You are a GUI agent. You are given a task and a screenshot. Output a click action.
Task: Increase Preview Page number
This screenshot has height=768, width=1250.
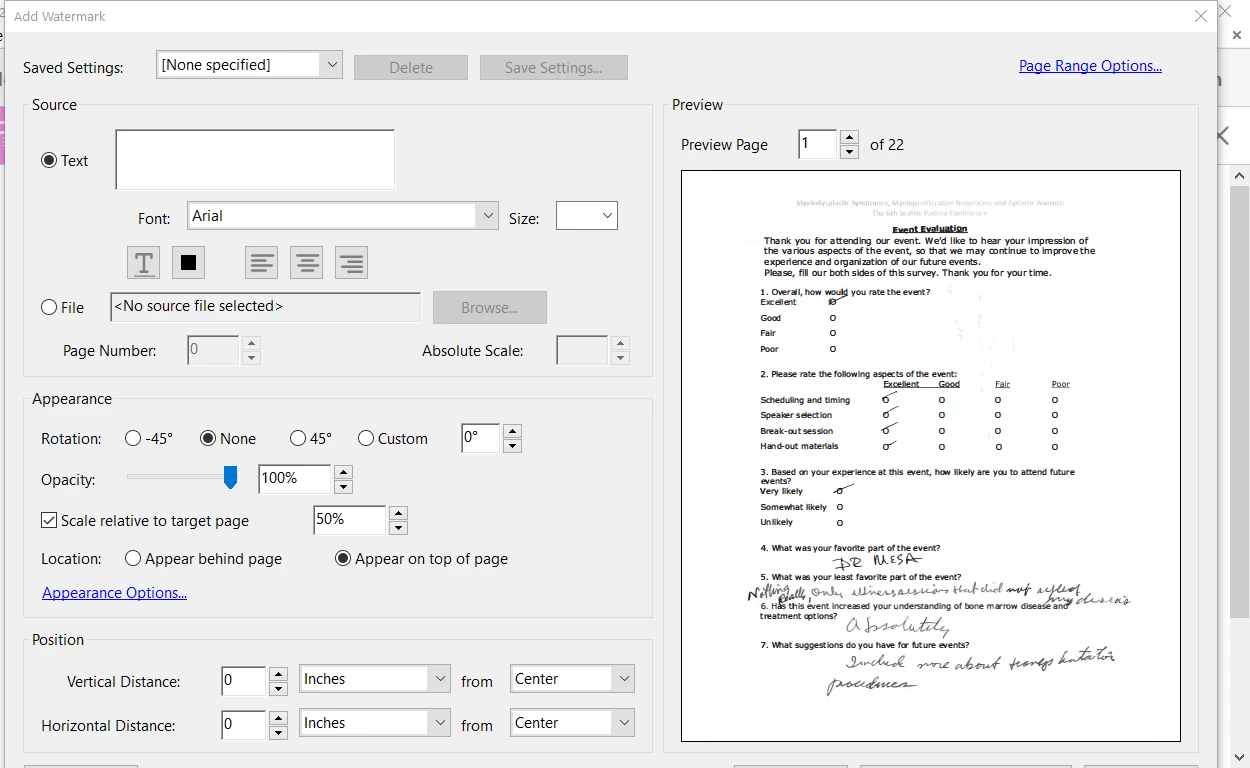click(849, 137)
